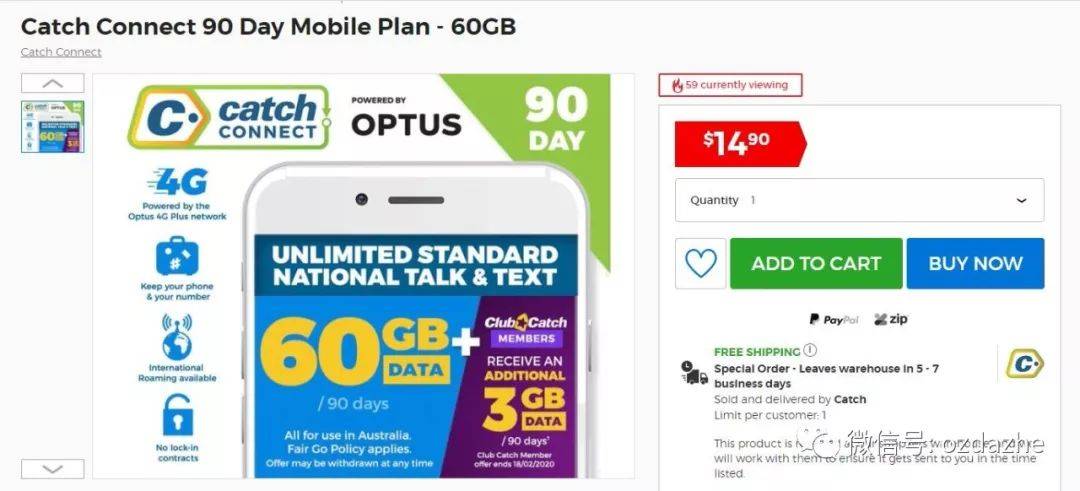
Task: Click the product title heading
Action: (x=269, y=26)
